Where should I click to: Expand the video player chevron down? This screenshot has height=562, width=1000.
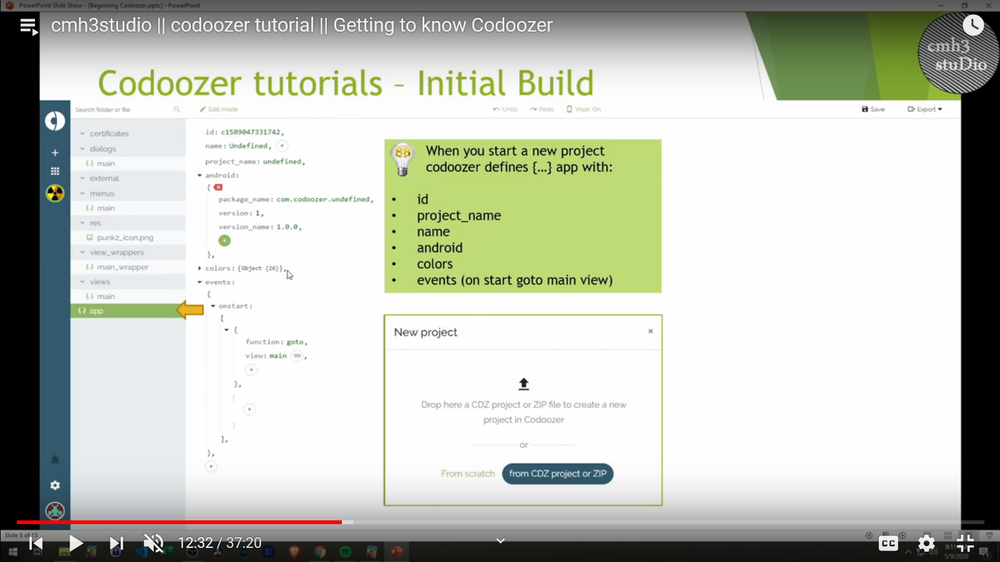(501, 541)
